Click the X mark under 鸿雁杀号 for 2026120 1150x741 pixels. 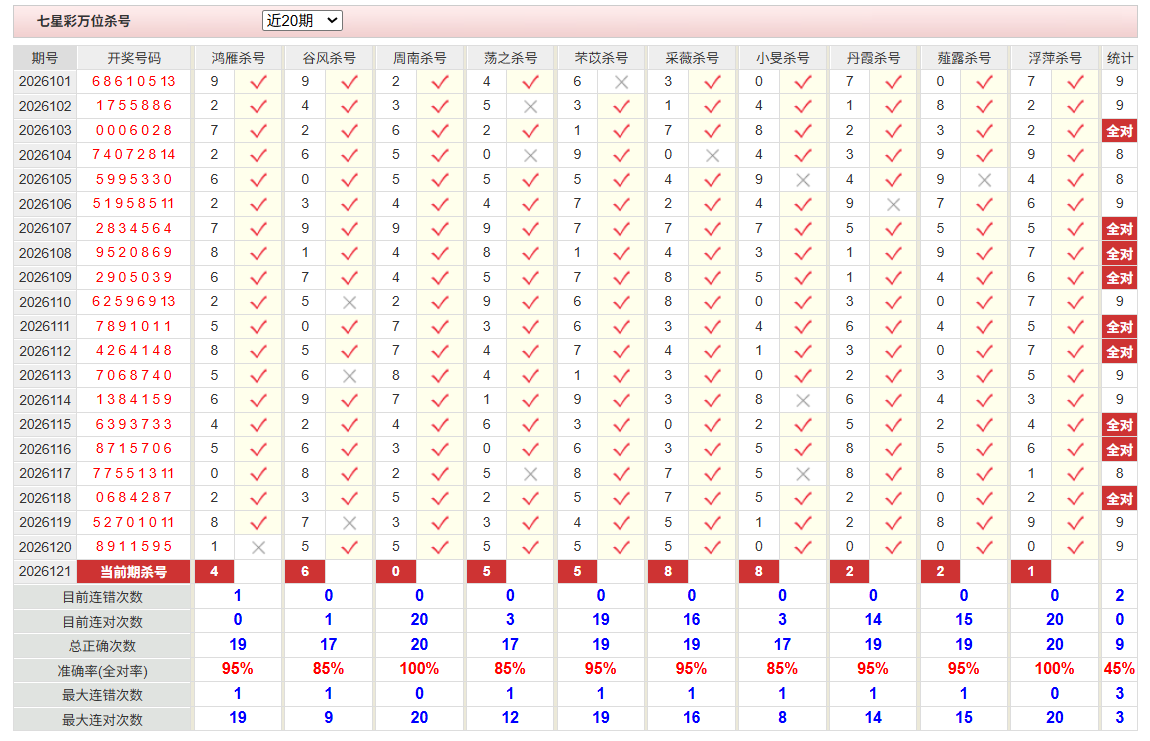(x=258, y=547)
